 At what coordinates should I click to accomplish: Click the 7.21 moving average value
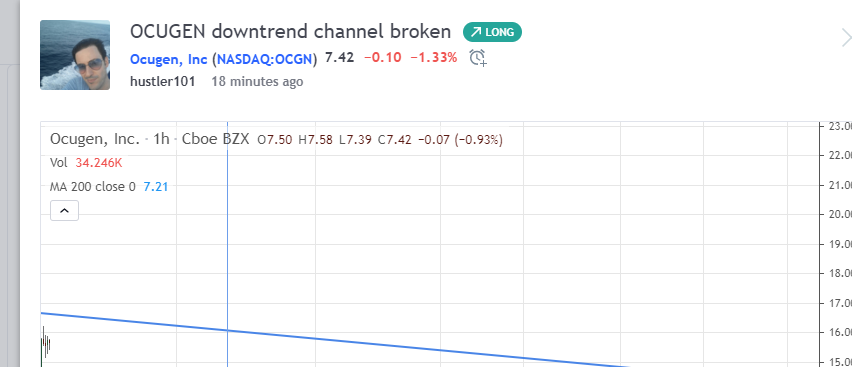coord(156,187)
